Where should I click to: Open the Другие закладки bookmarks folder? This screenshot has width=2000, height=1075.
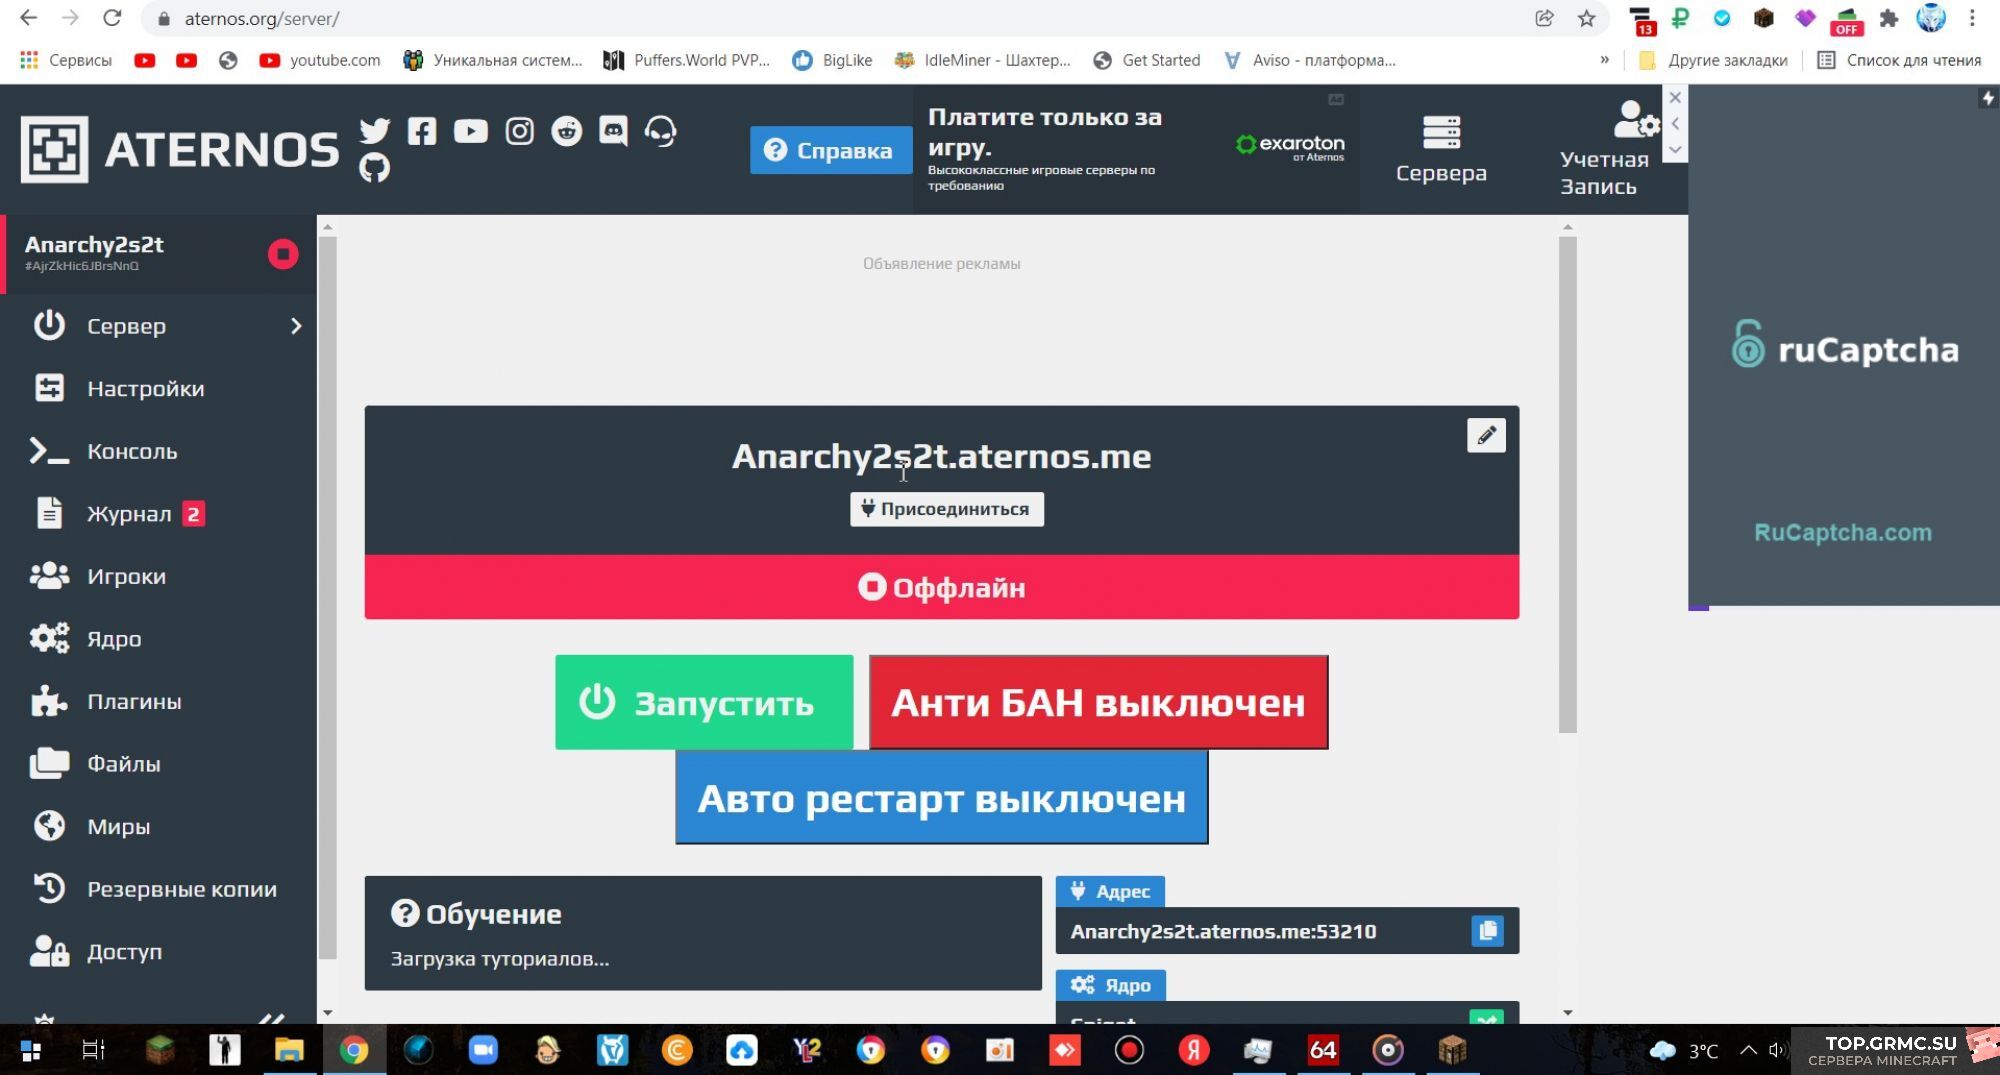click(x=1714, y=60)
